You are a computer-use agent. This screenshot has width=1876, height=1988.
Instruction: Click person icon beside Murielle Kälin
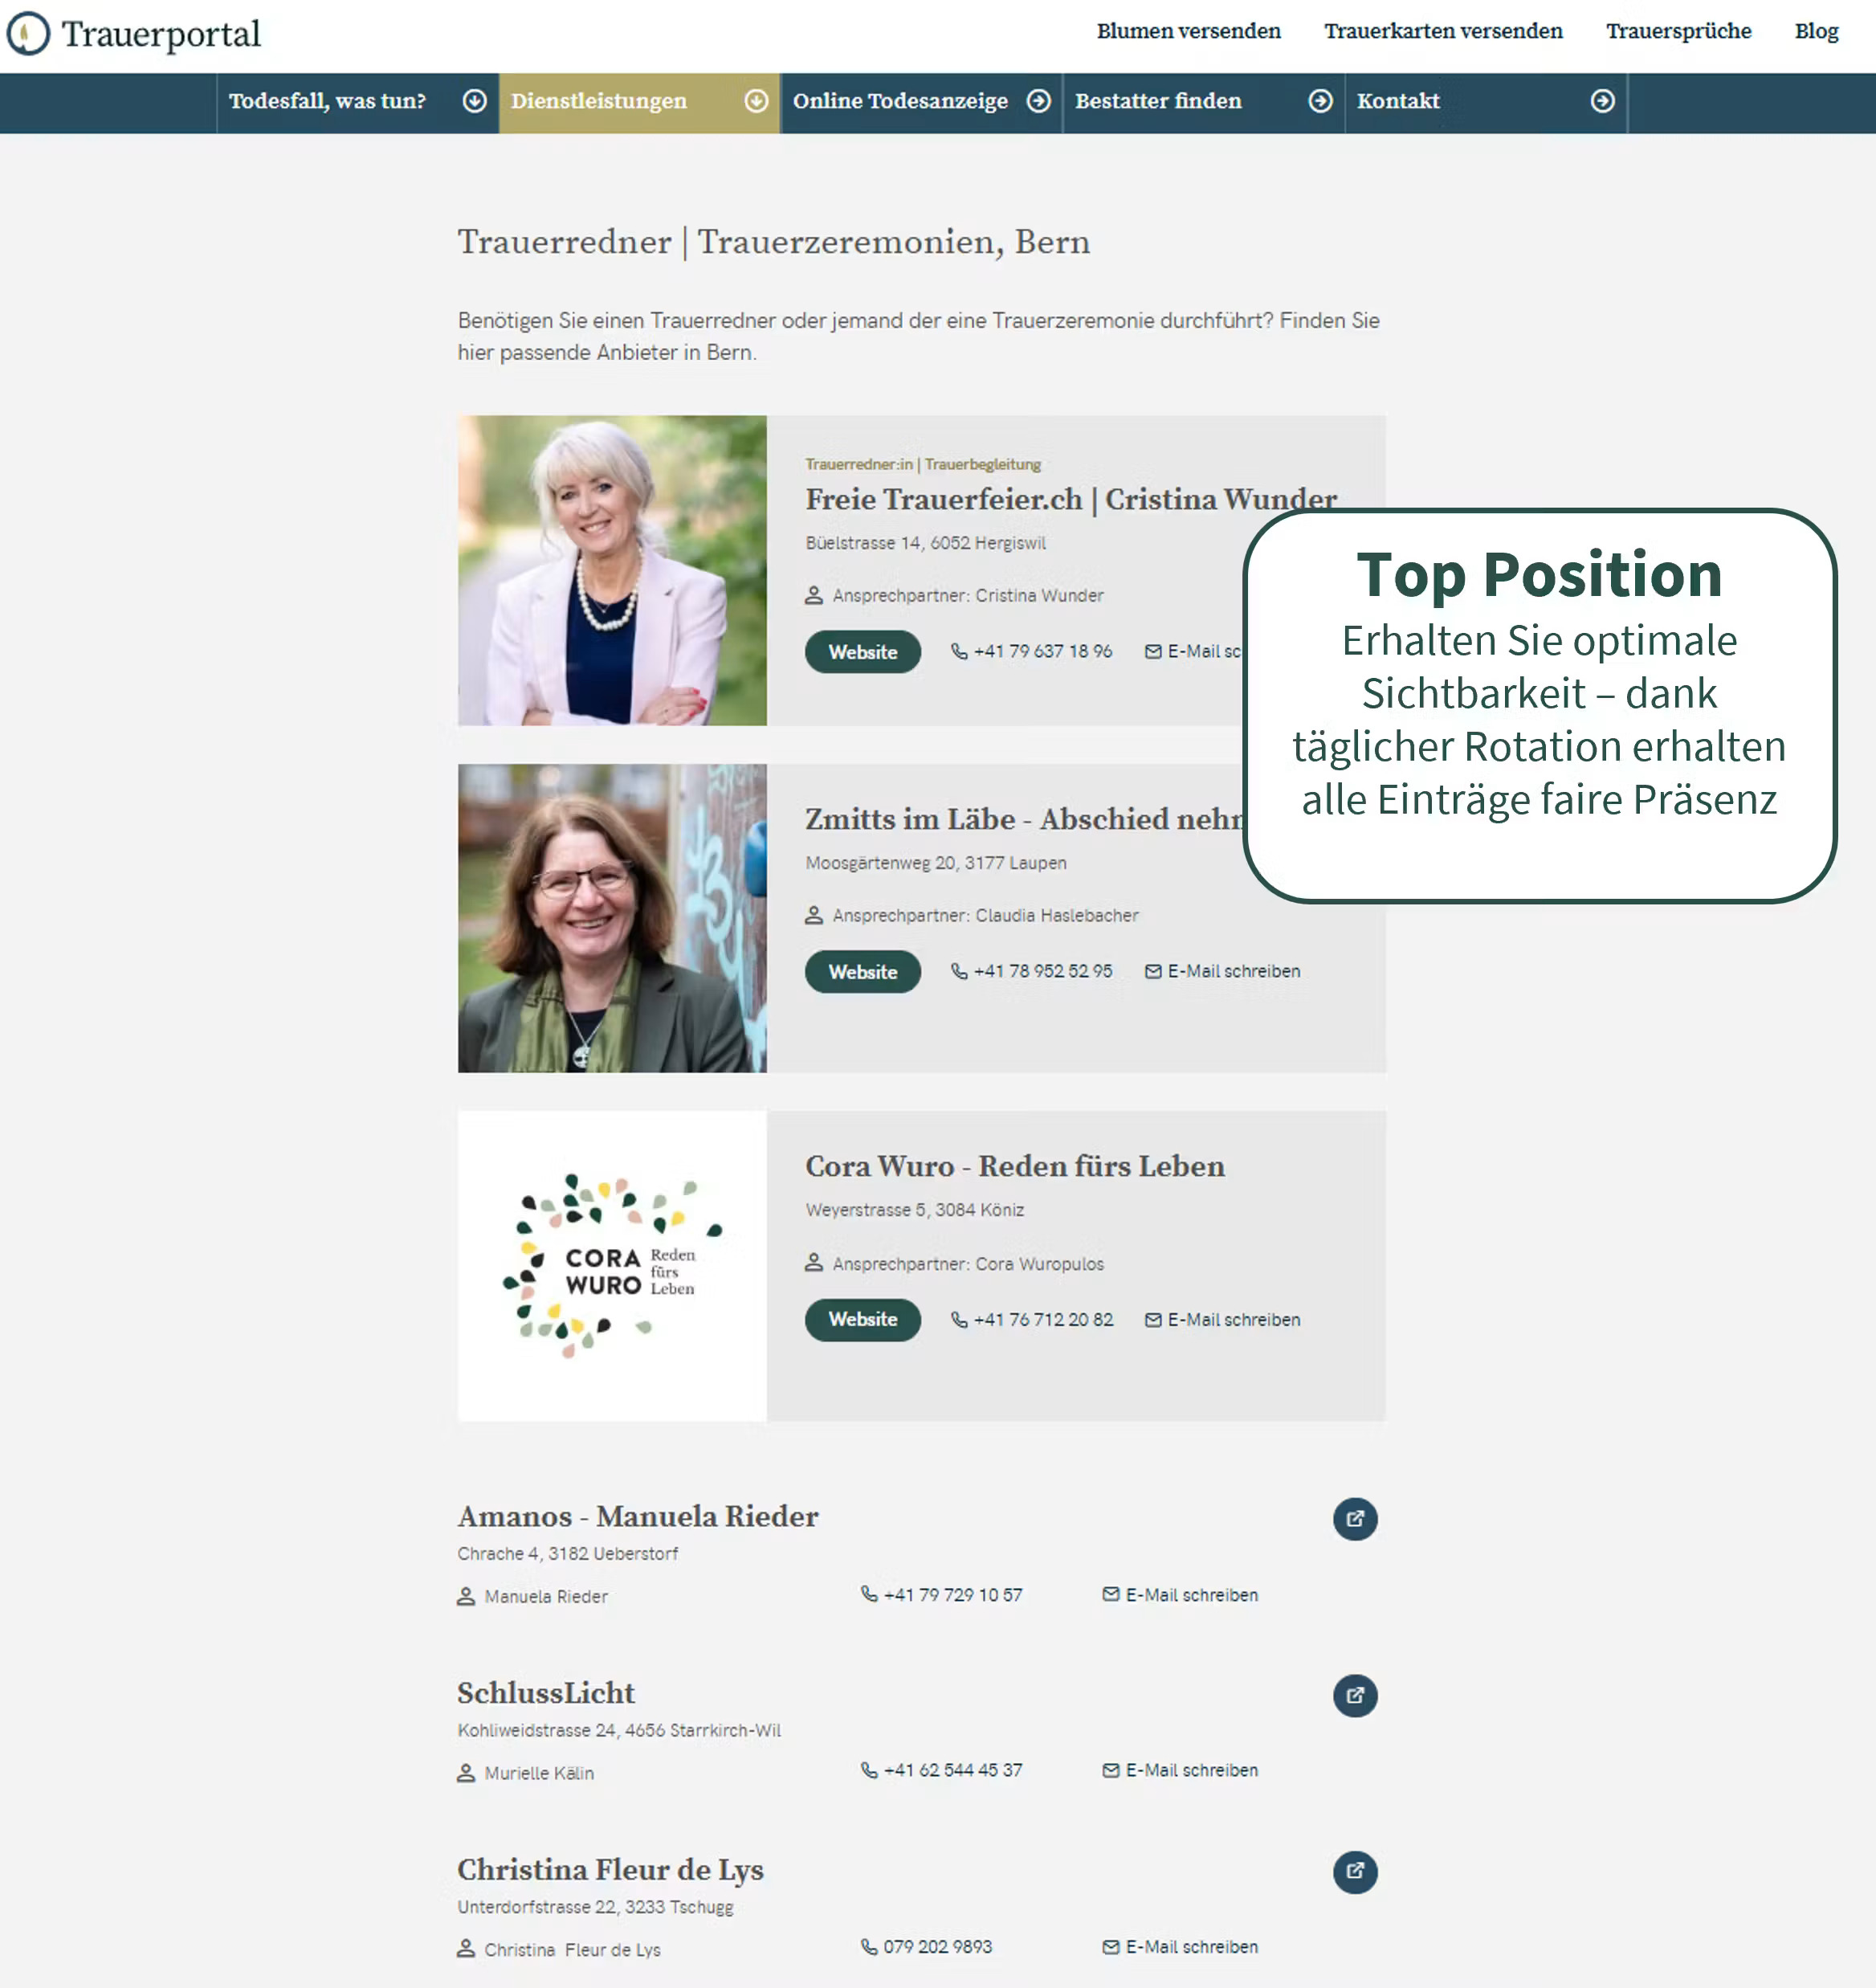[466, 1774]
